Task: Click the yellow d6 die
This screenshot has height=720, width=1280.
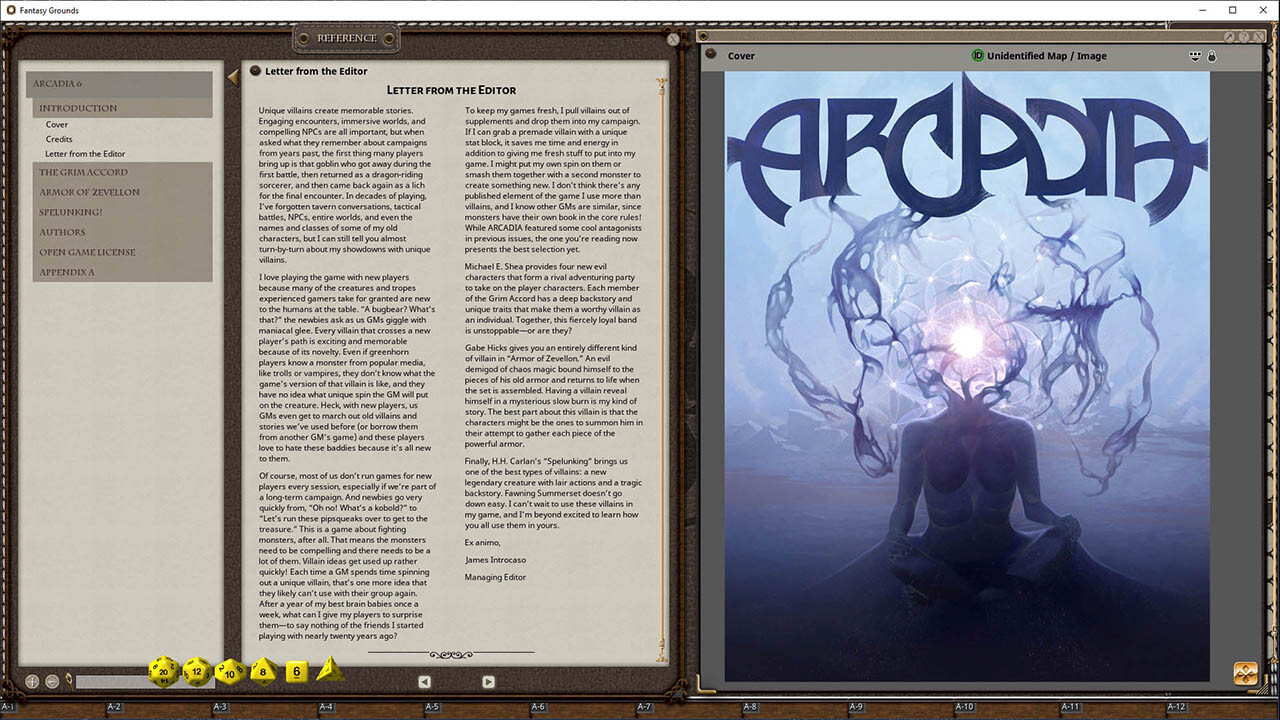Action: (296, 671)
